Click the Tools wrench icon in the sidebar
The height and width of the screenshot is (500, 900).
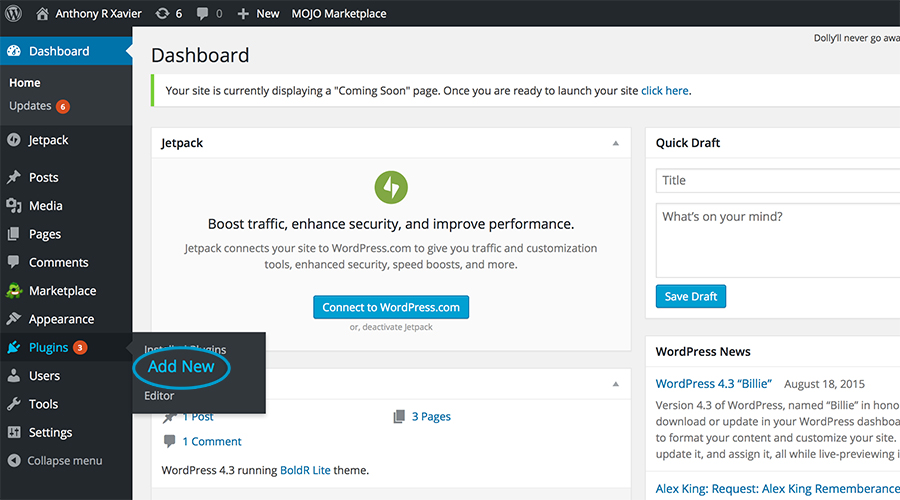[x=14, y=404]
